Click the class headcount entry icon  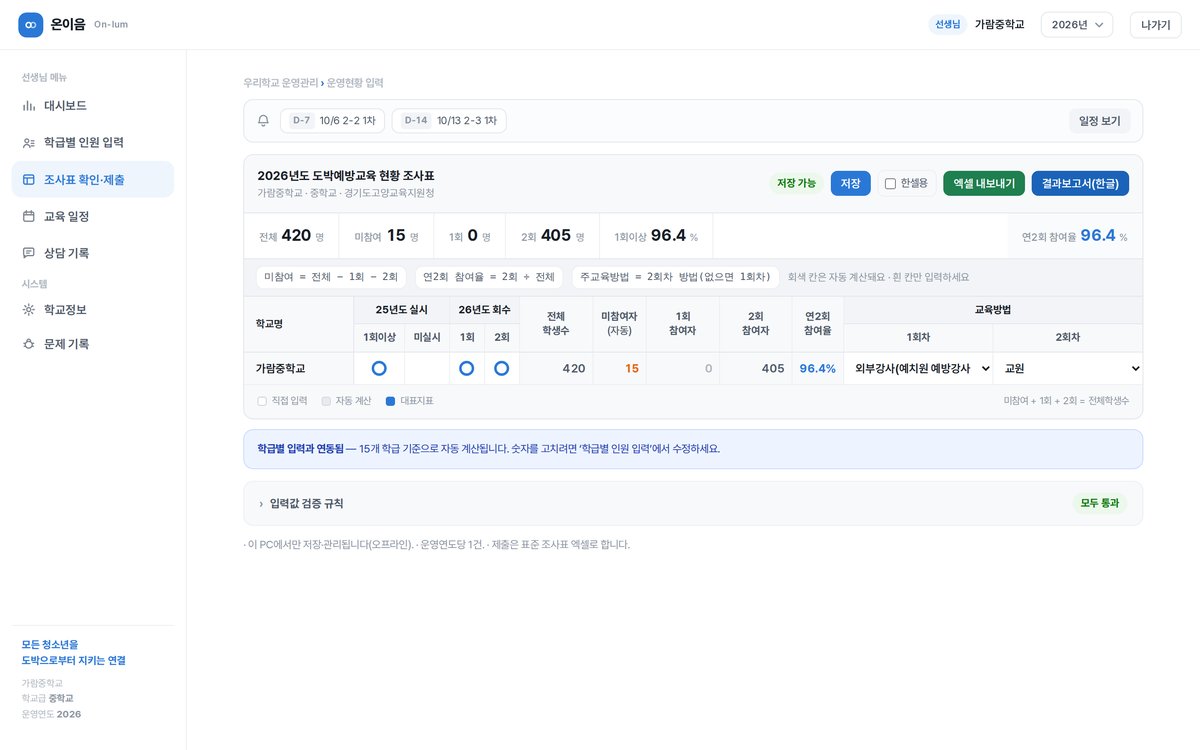(x=29, y=142)
